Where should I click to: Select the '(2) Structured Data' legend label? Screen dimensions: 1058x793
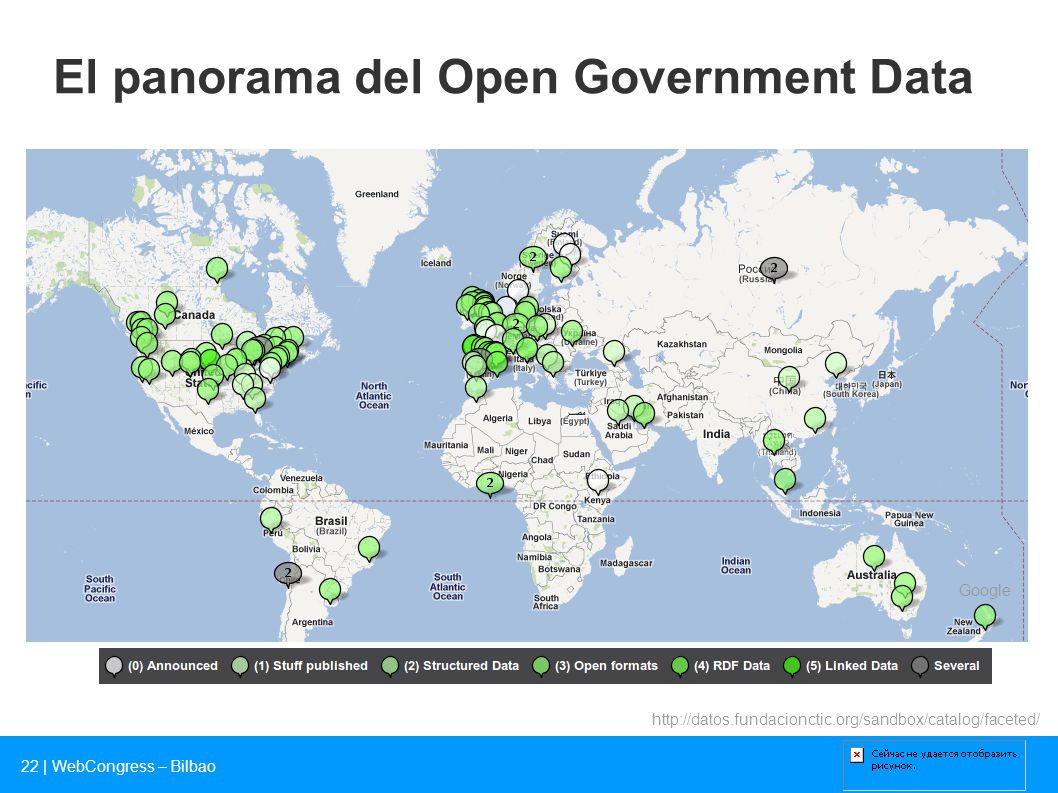[462, 665]
